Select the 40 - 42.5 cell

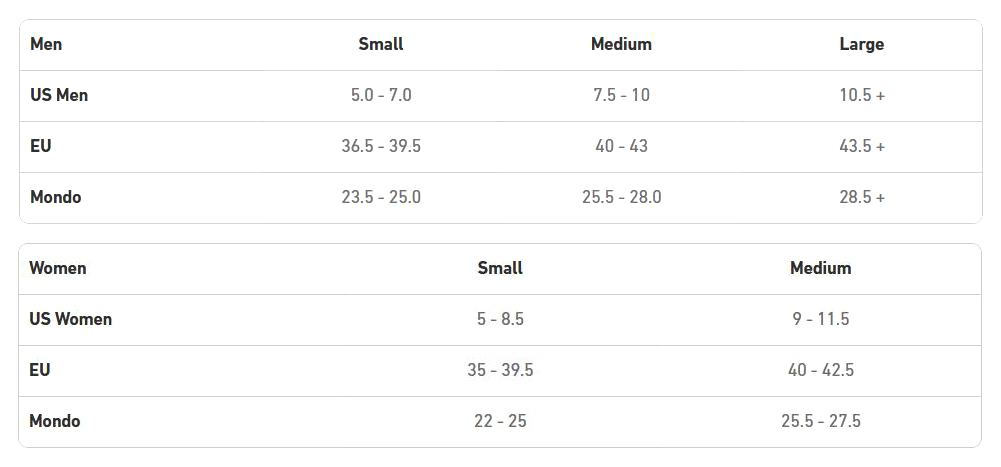[820, 370]
